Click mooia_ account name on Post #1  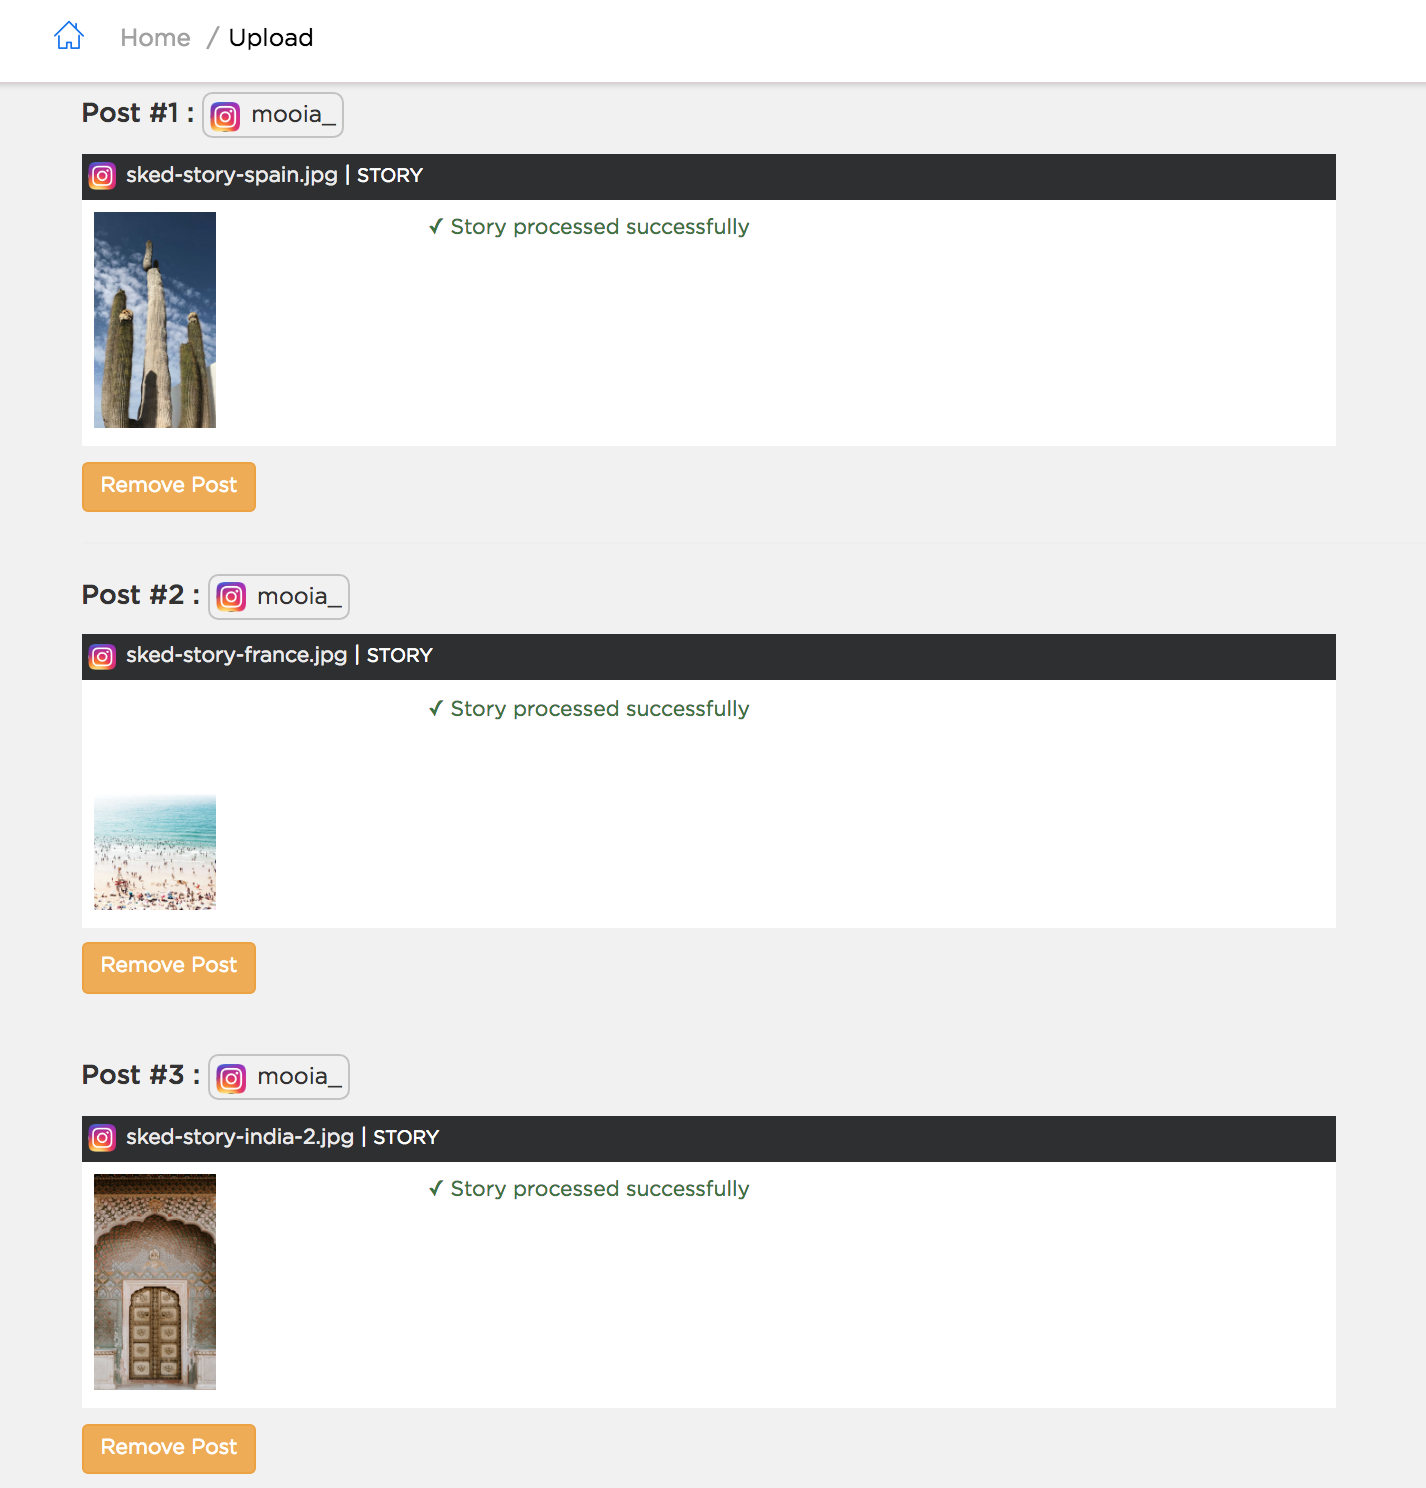293,115
